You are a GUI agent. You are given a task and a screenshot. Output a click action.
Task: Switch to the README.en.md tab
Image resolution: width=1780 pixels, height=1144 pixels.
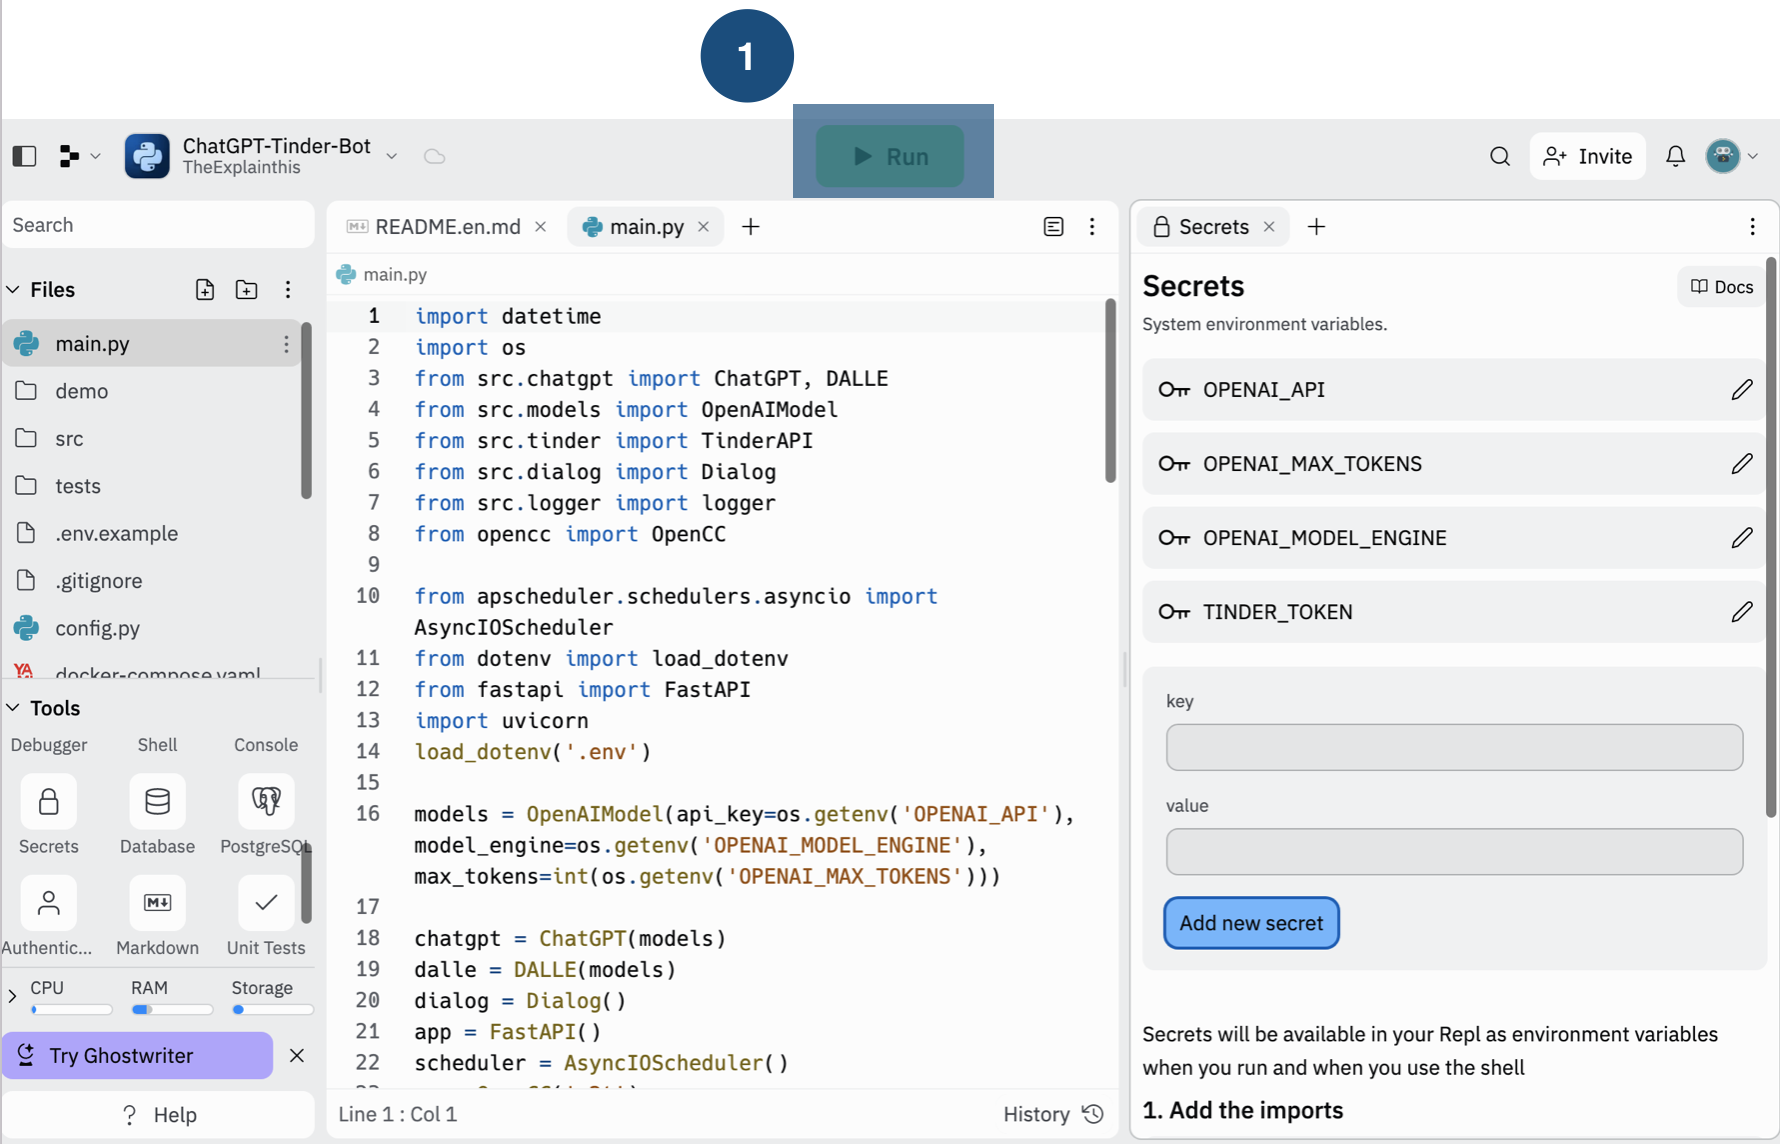(x=446, y=227)
